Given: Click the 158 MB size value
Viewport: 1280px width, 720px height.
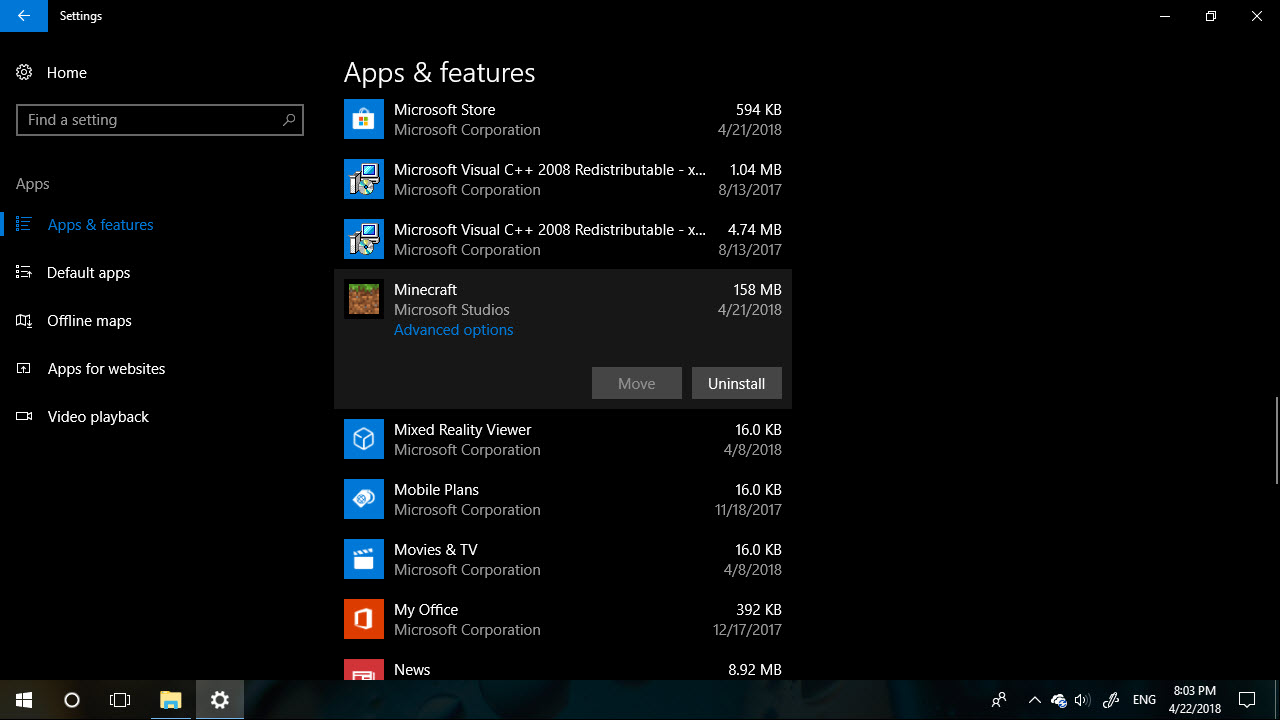Looking at the screenshot, I should point(758,290).
